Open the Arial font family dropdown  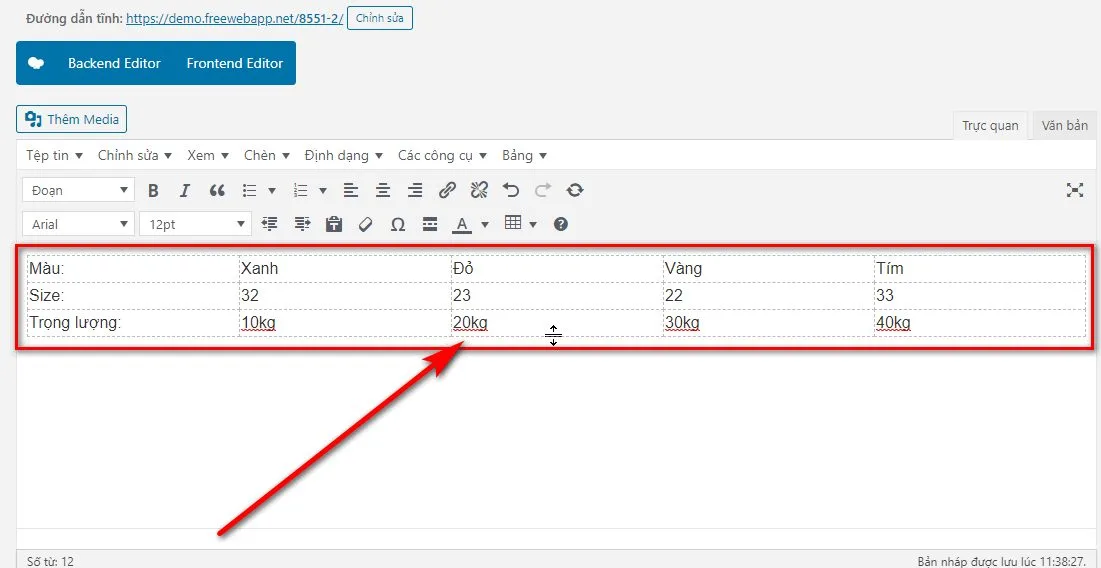point(78,224)
